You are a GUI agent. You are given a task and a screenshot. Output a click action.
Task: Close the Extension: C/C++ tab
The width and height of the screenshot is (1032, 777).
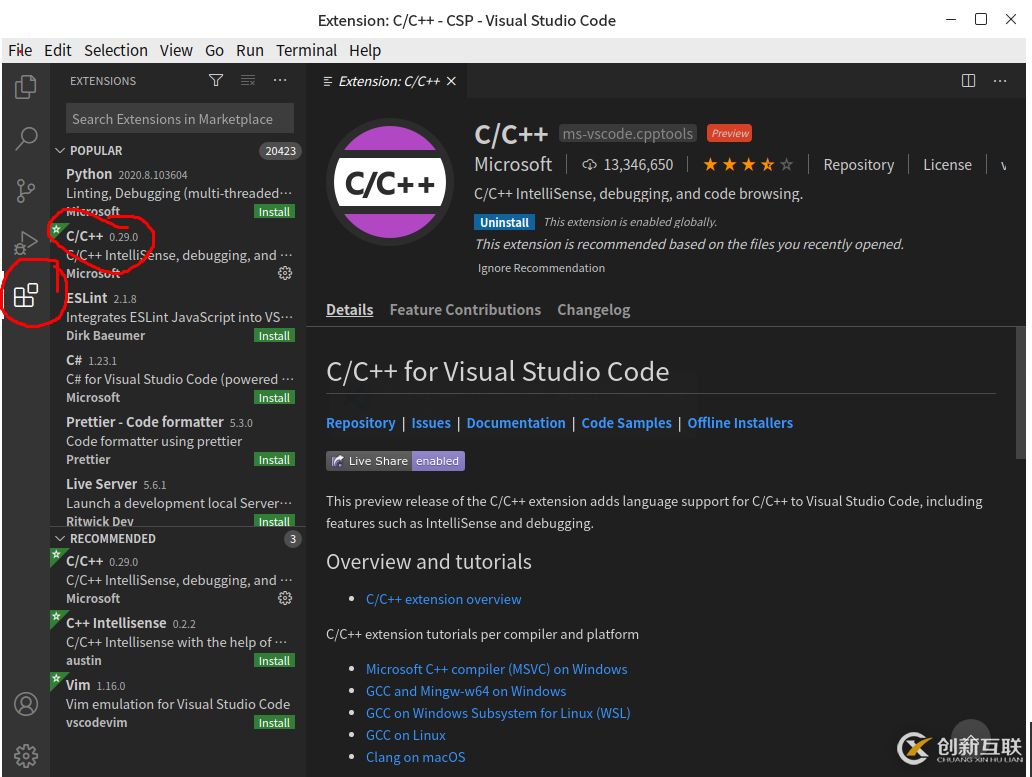click(451, 81)
